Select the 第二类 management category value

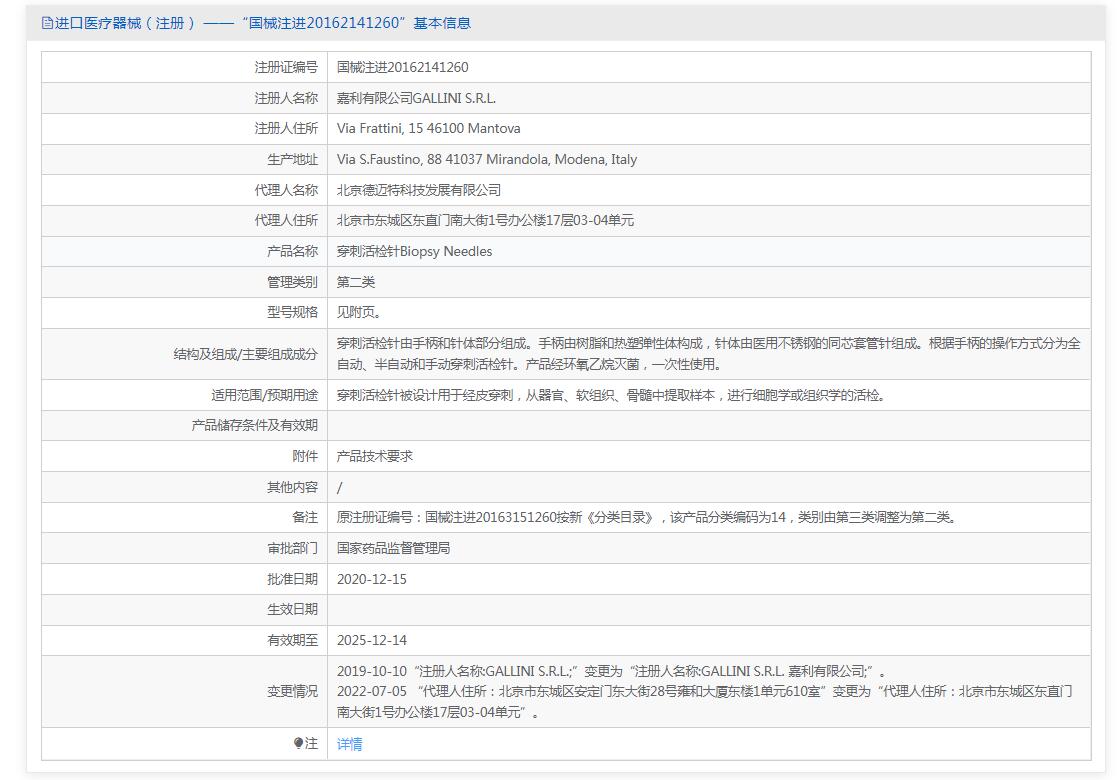(356, 282)
